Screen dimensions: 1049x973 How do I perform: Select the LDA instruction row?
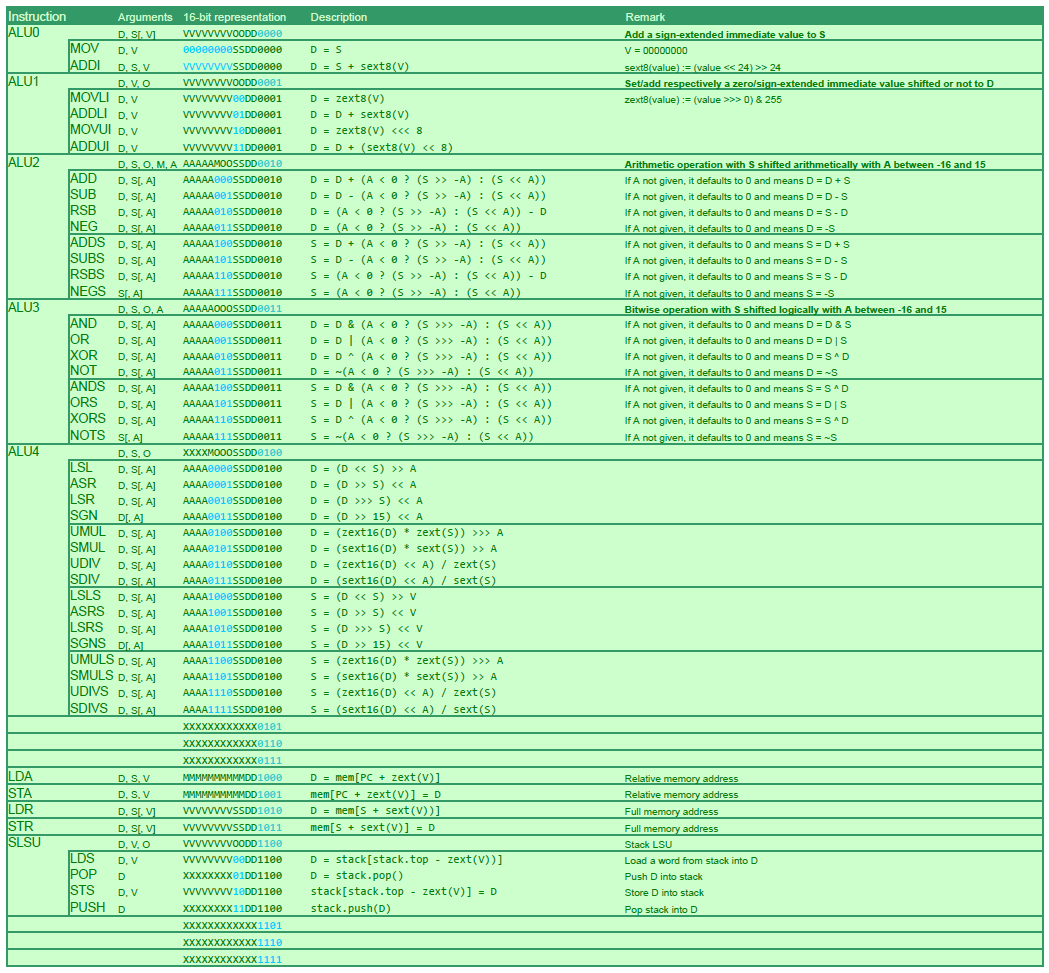pyautogui.click(x=20, y=777)
